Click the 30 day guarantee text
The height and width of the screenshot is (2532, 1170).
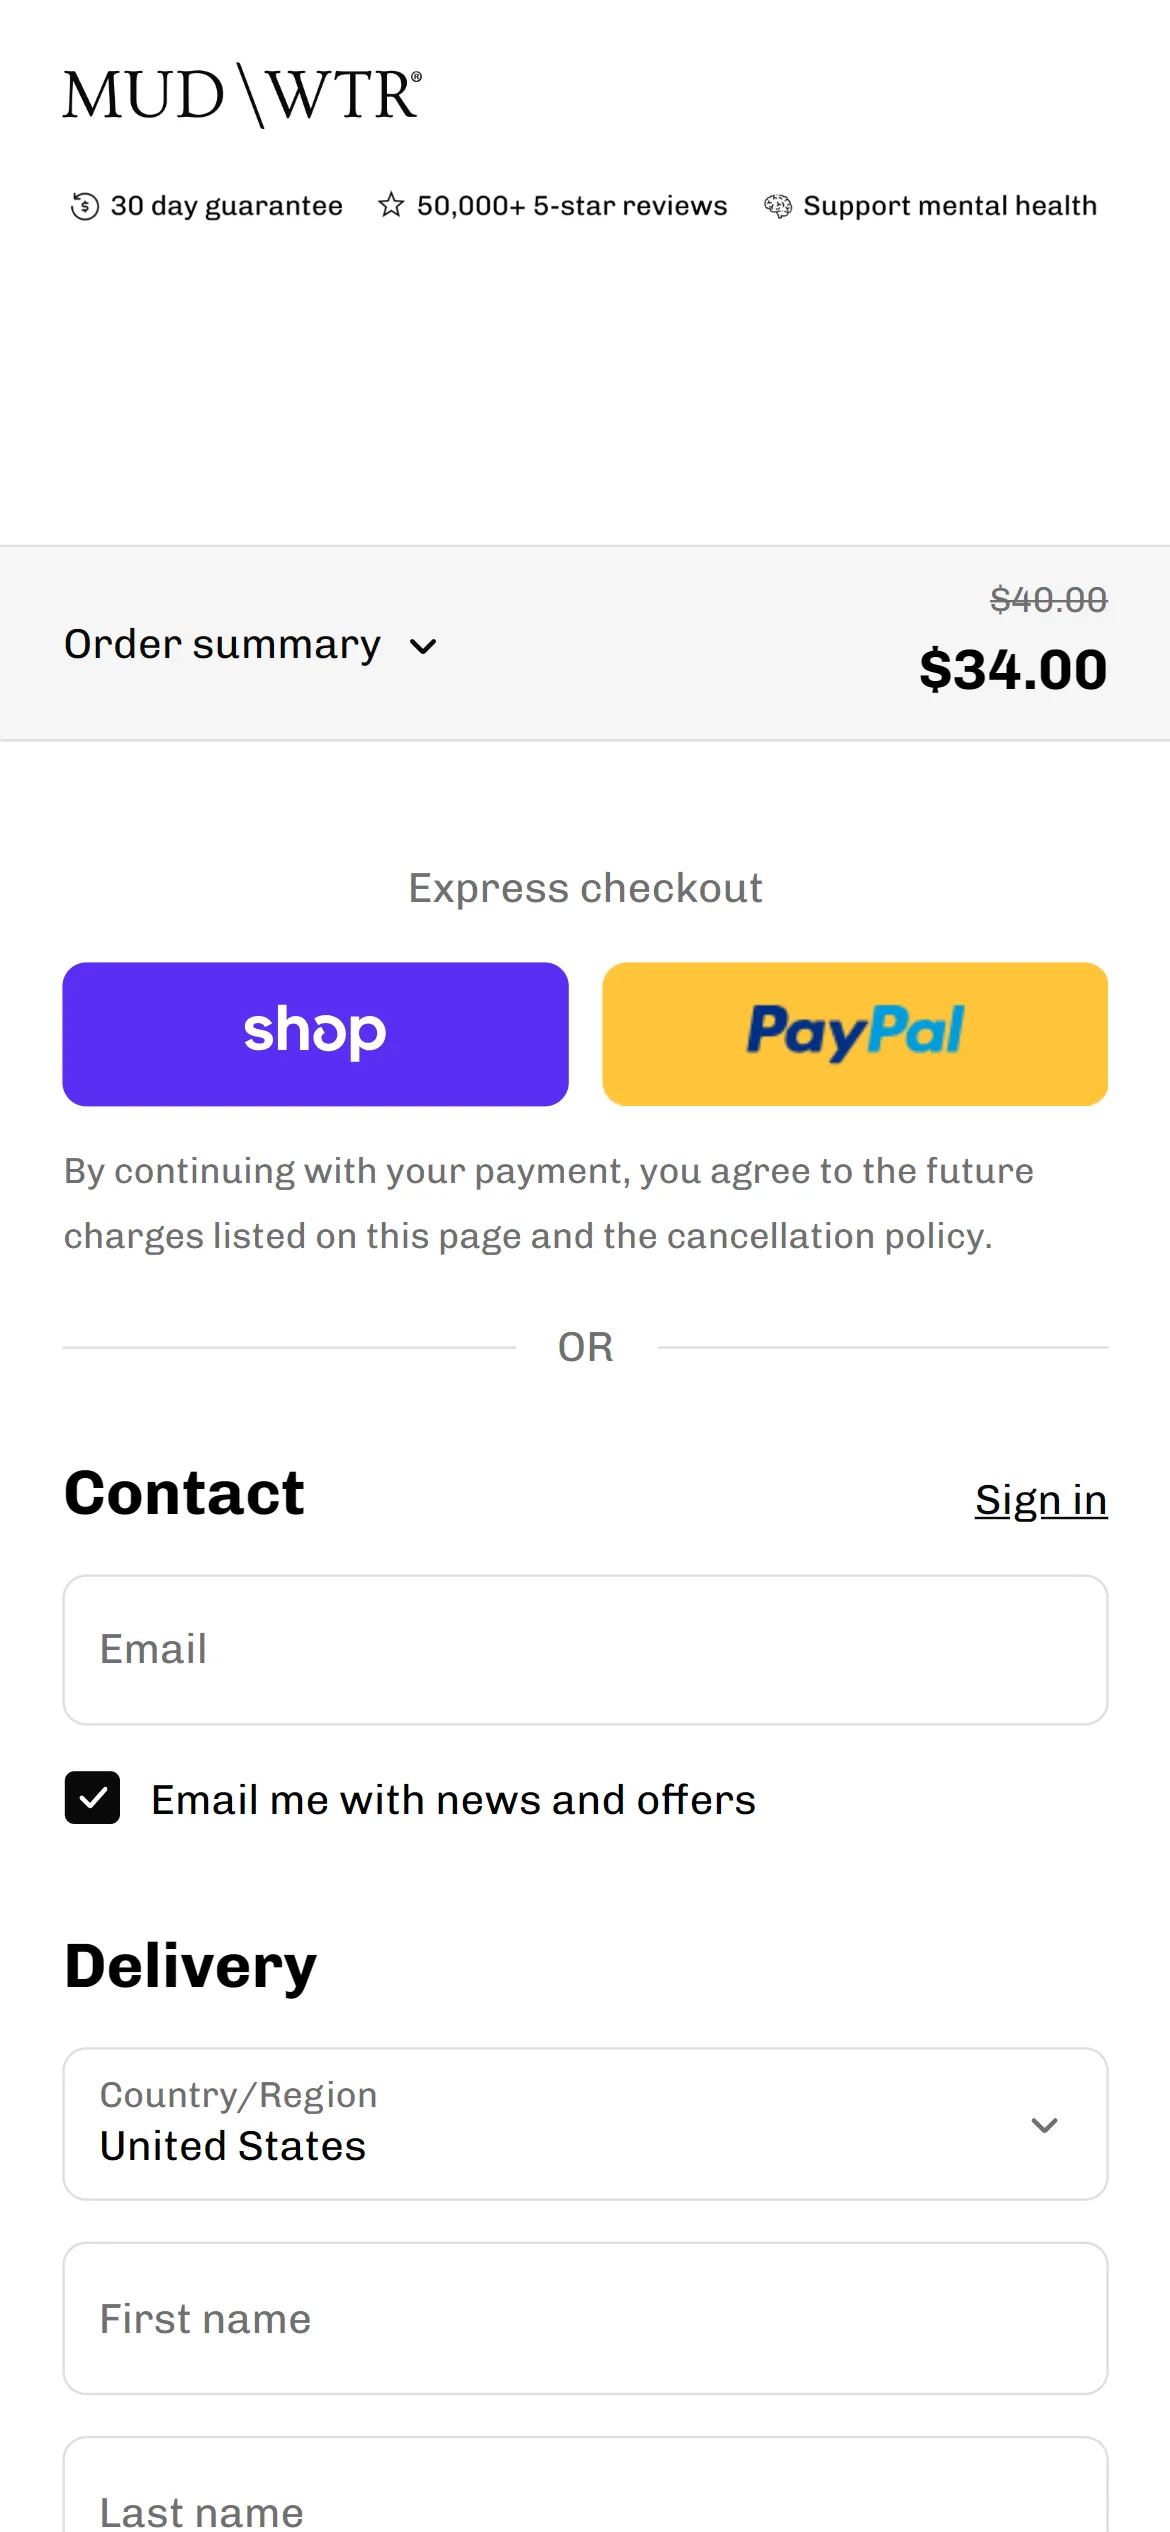pyautogui.click(x=227, y=206)
